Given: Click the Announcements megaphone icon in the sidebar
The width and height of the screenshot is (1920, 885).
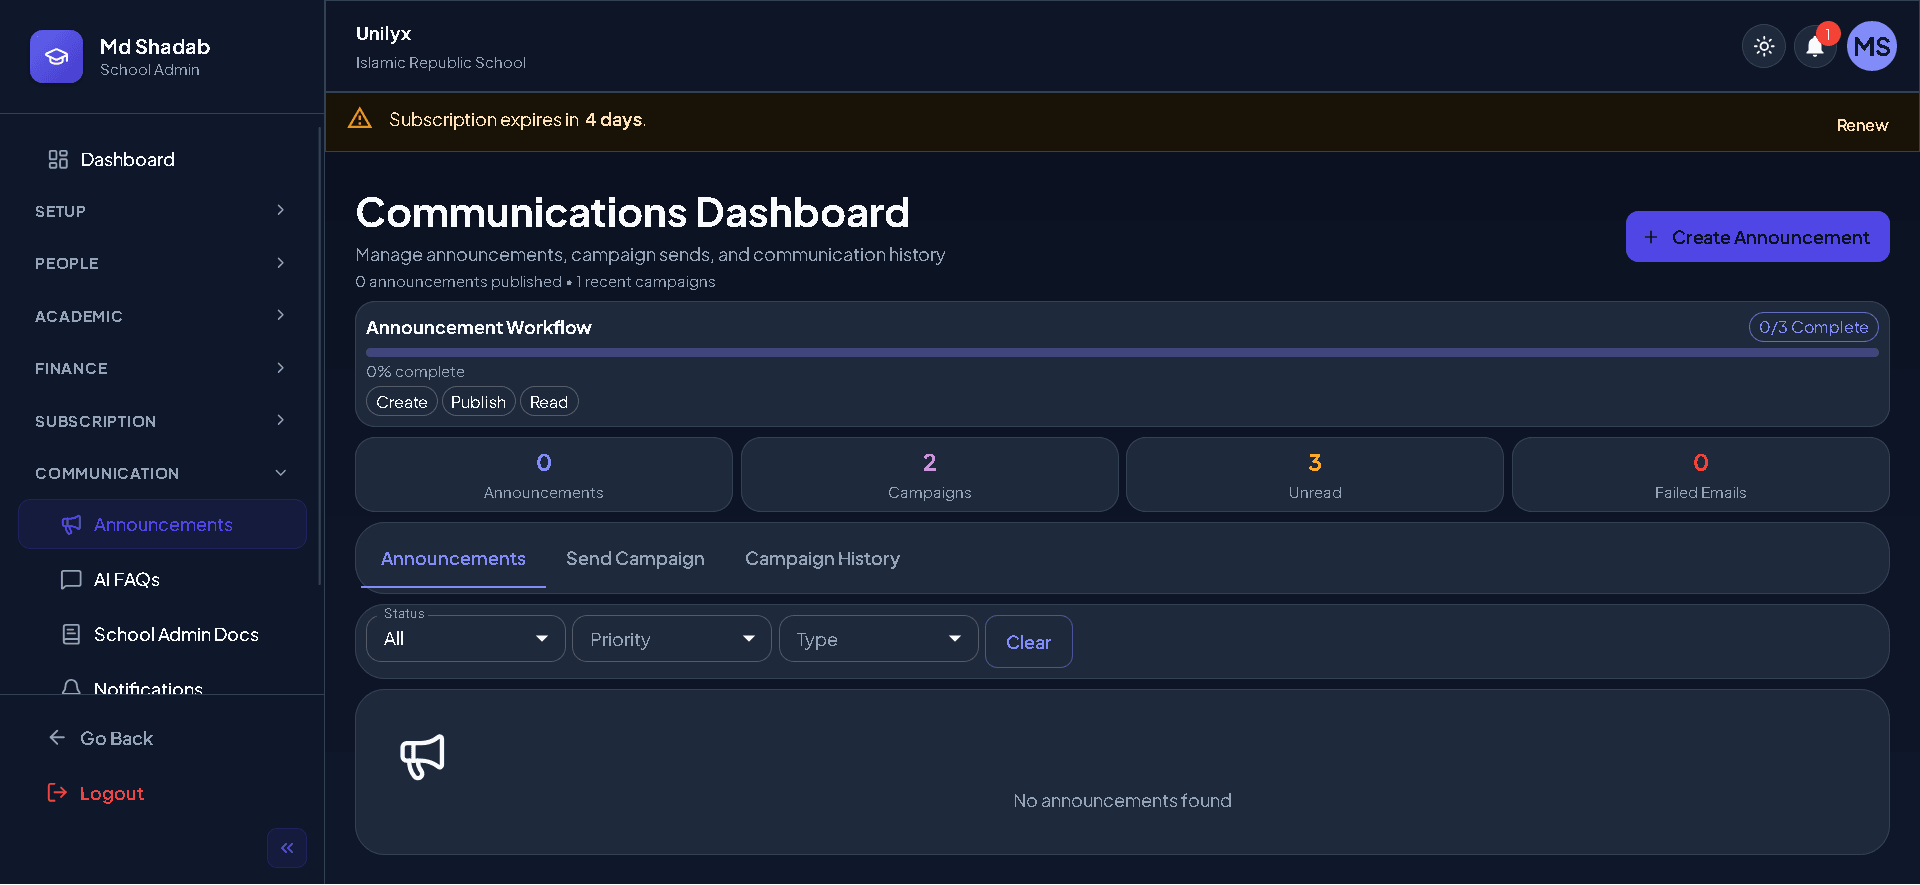Looking at the screenshot, I should tap(71, 525).
